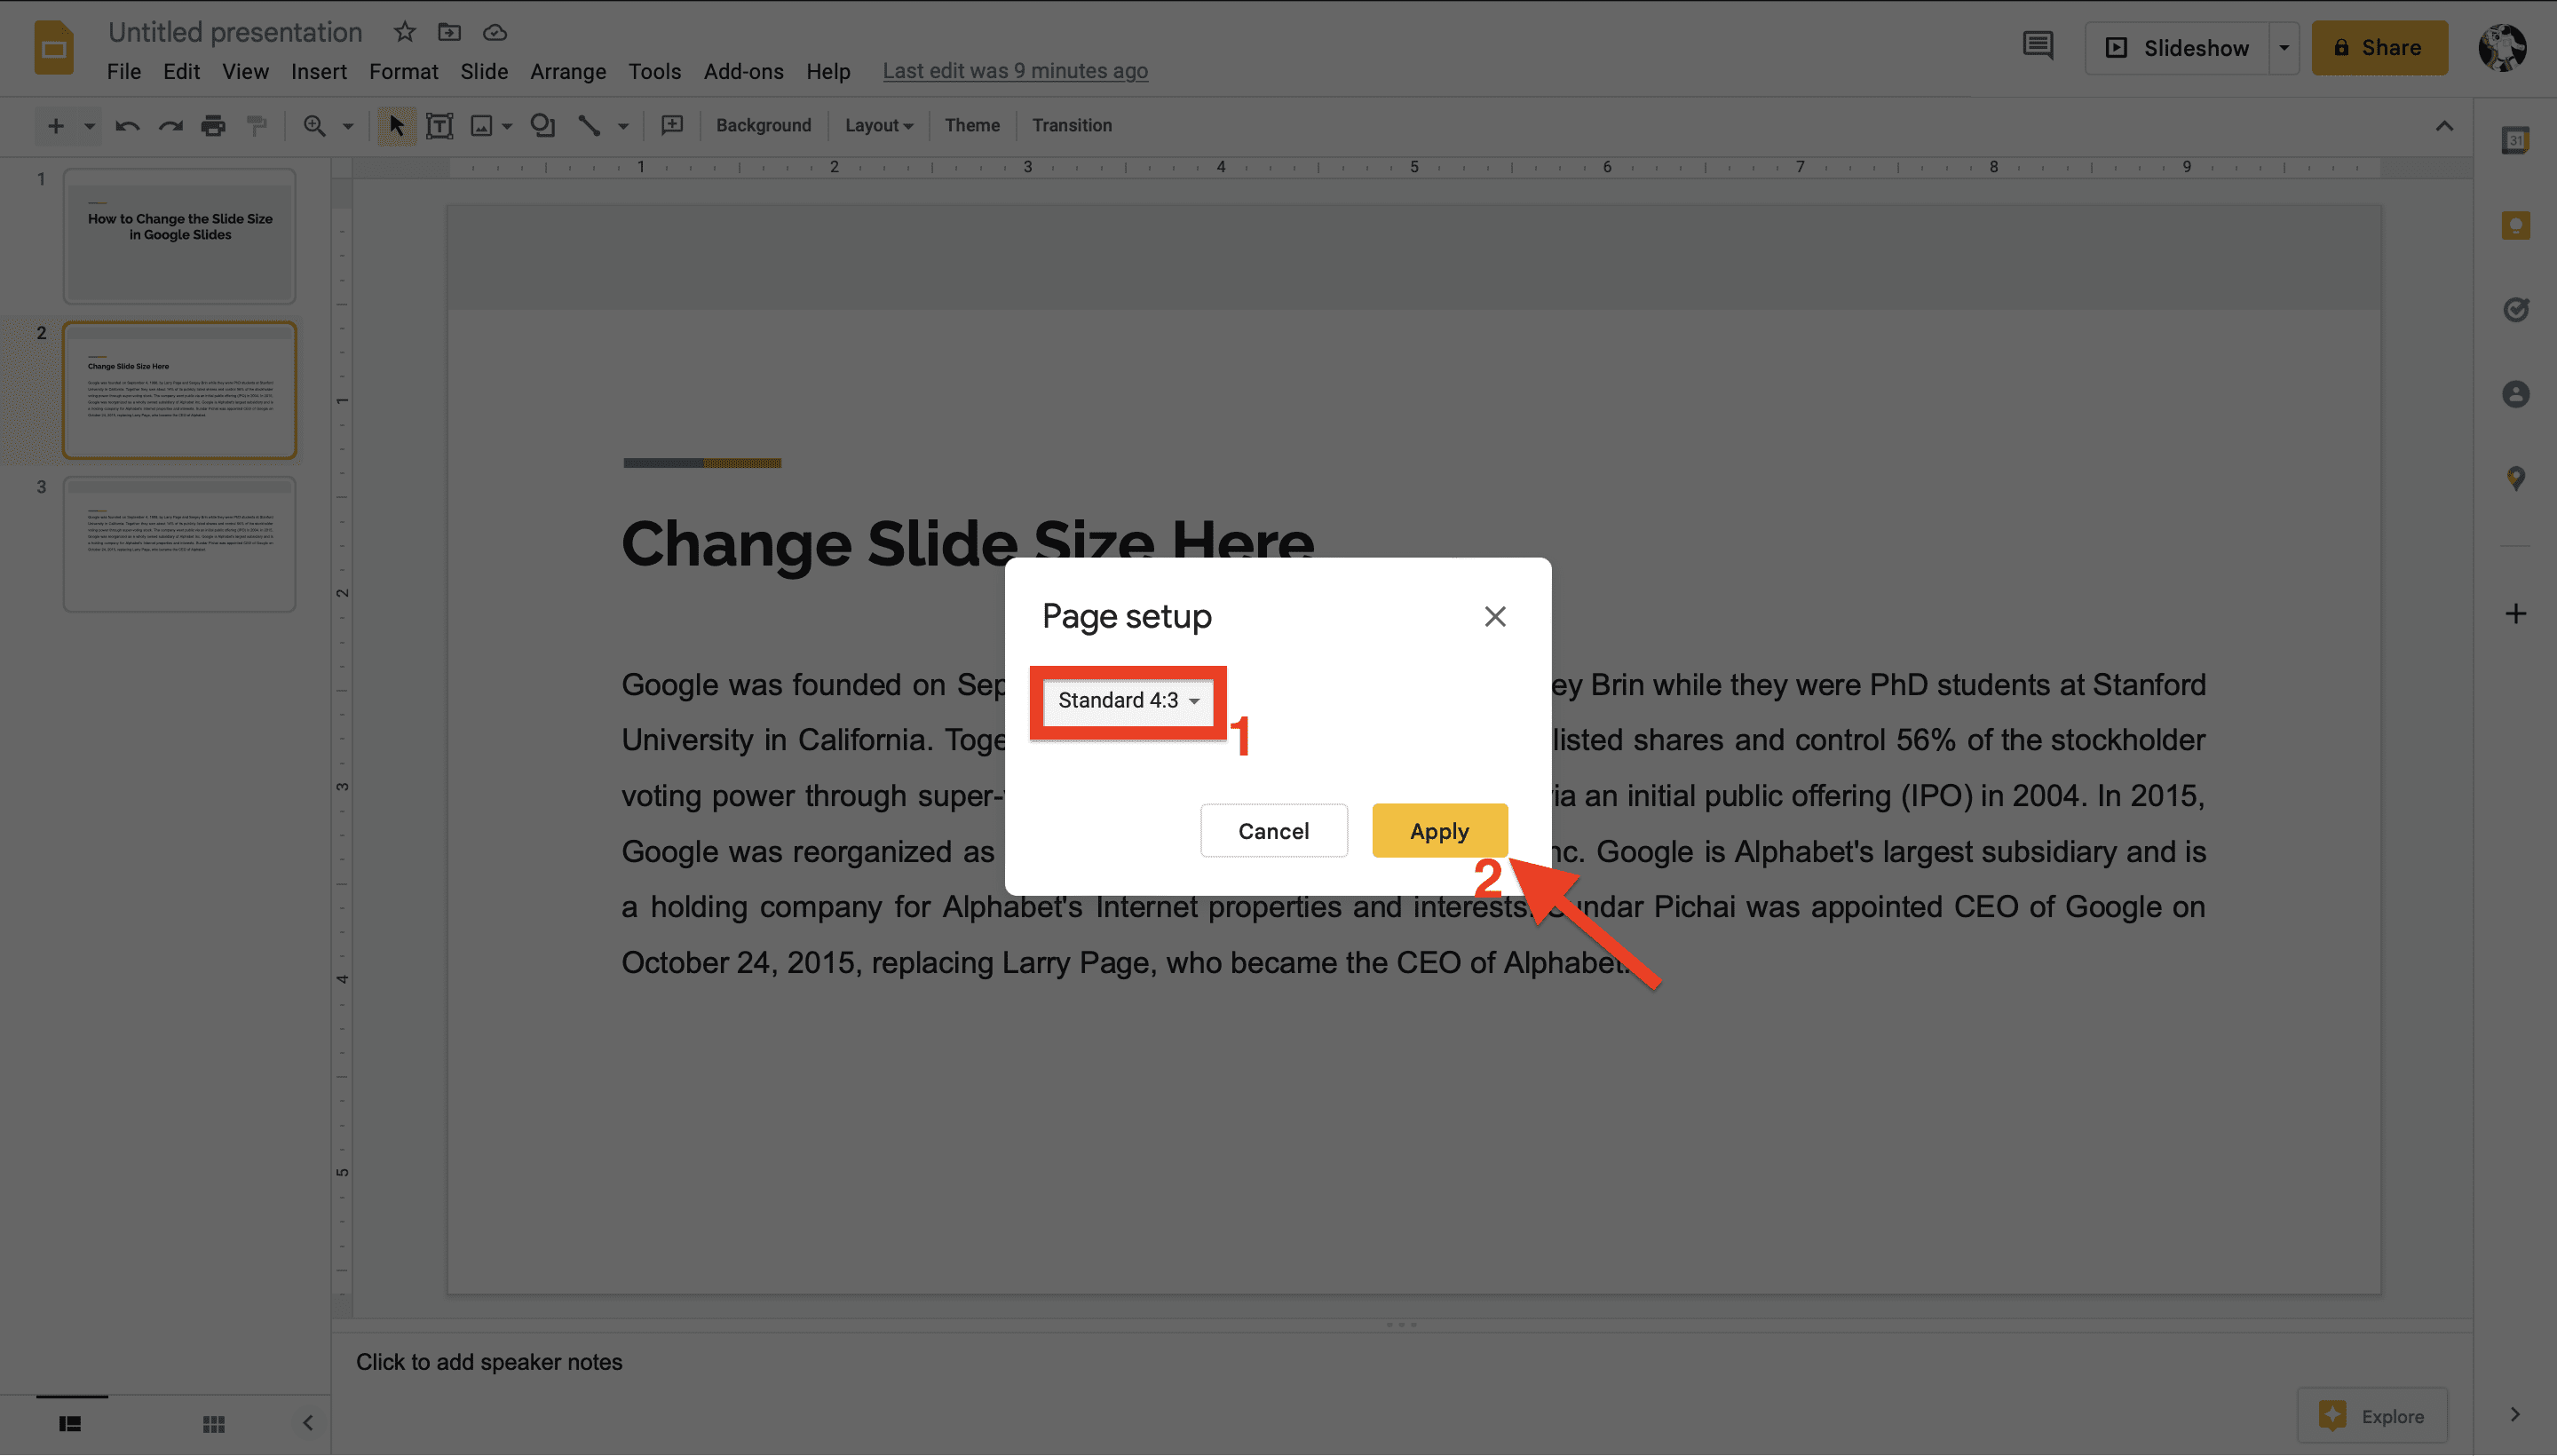Click the move to folder icon
This screenshot has height=1456, width=2557.
[449, 32]
